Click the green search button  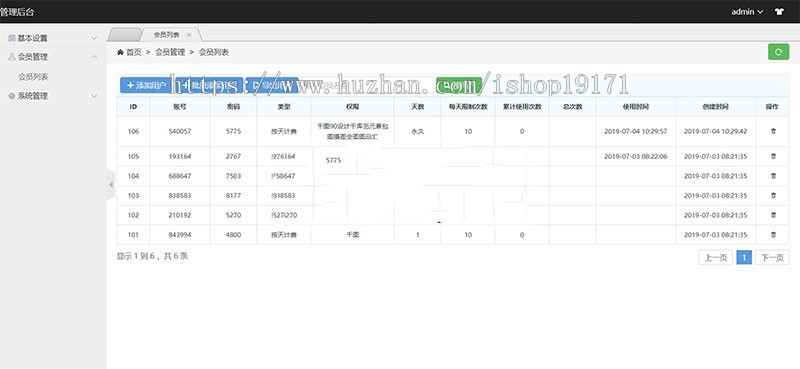coord(459,85)
